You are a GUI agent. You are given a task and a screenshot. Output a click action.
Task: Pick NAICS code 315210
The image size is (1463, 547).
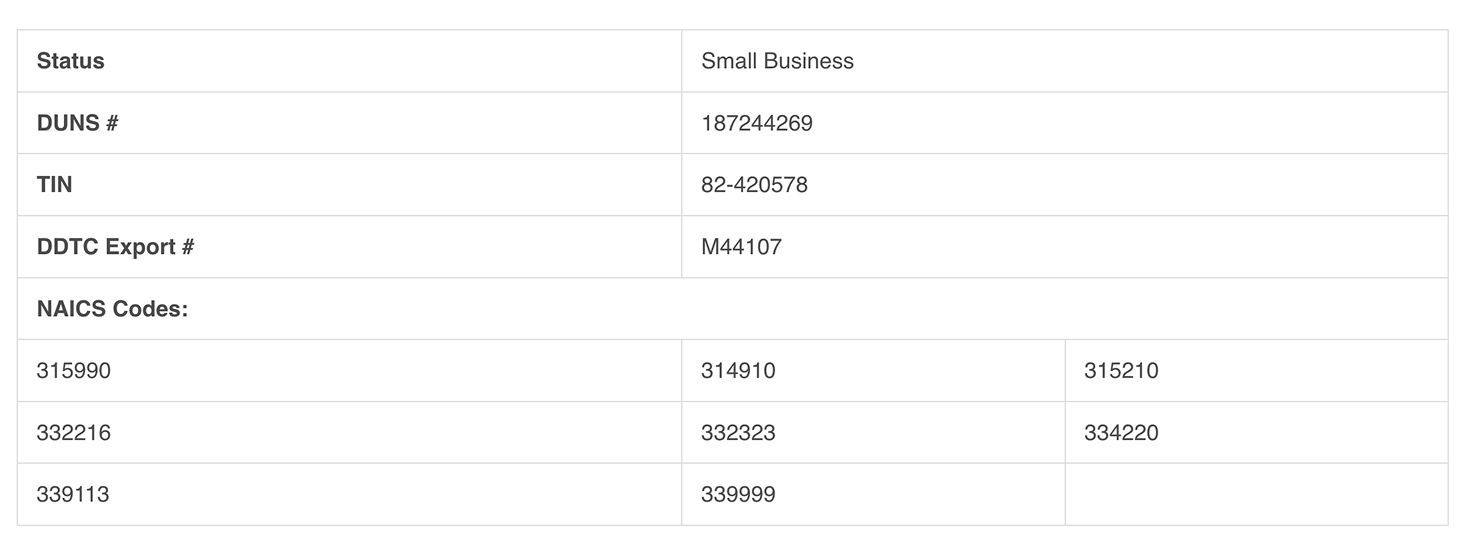pos(1121,371)
